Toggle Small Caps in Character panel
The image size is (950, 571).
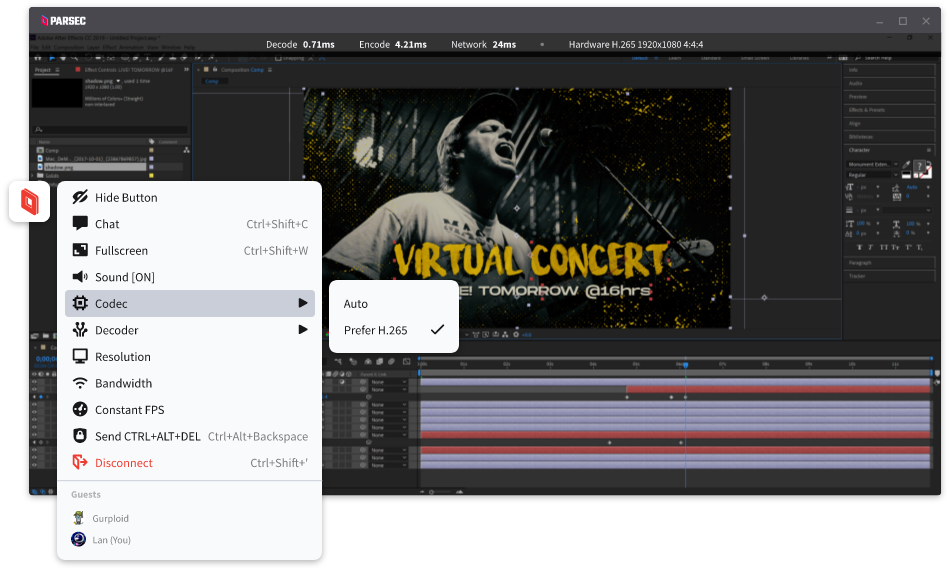895,247
